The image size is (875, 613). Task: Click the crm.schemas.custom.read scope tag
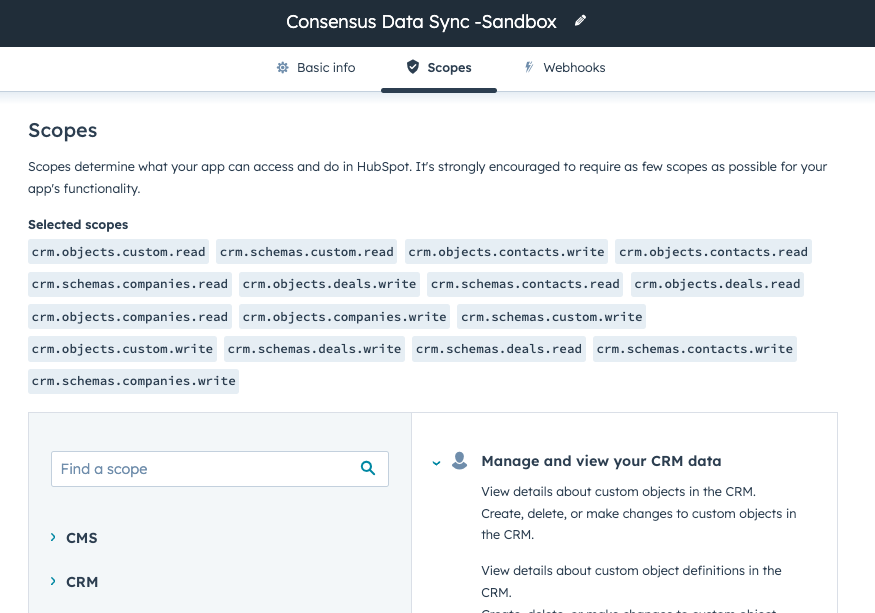click(306, 252)
